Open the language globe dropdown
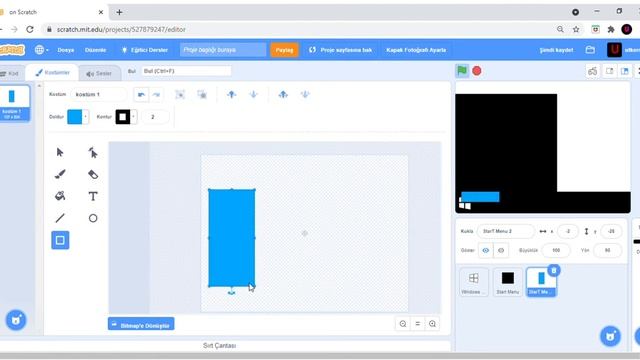 point(41,50)
